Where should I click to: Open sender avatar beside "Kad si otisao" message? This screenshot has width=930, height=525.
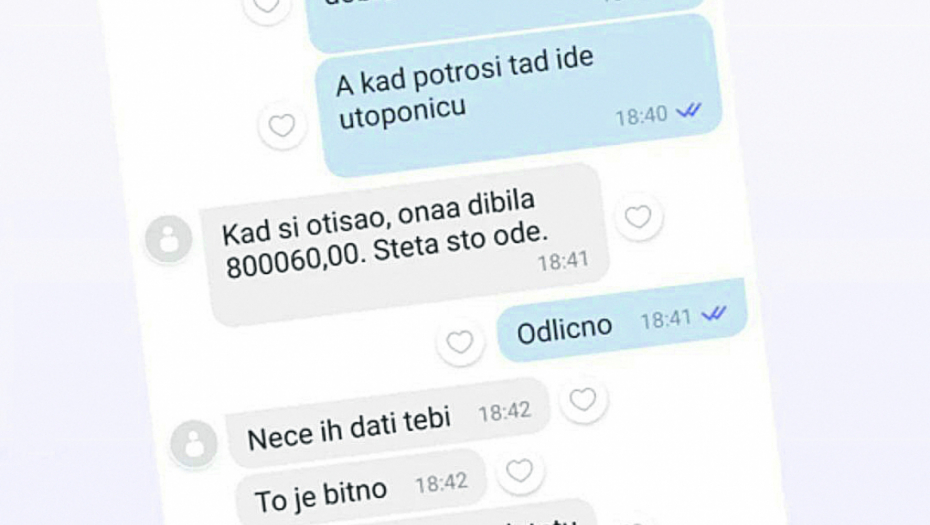click(168, 238)
